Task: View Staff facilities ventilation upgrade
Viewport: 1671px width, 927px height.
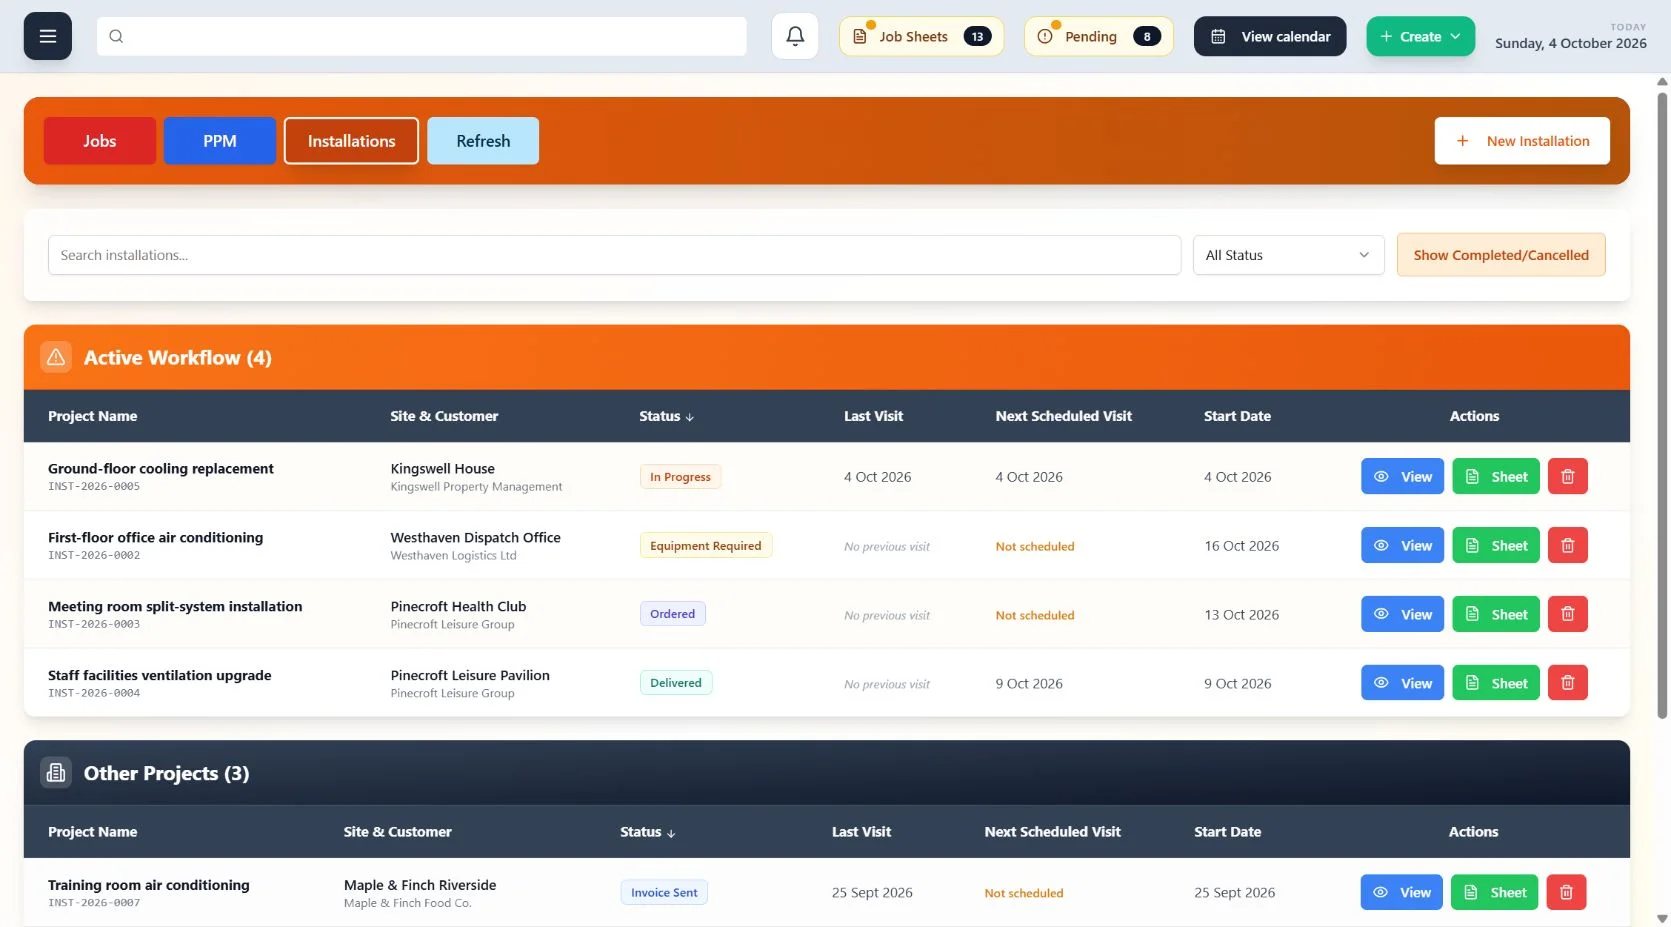Action: point(1402,683)
